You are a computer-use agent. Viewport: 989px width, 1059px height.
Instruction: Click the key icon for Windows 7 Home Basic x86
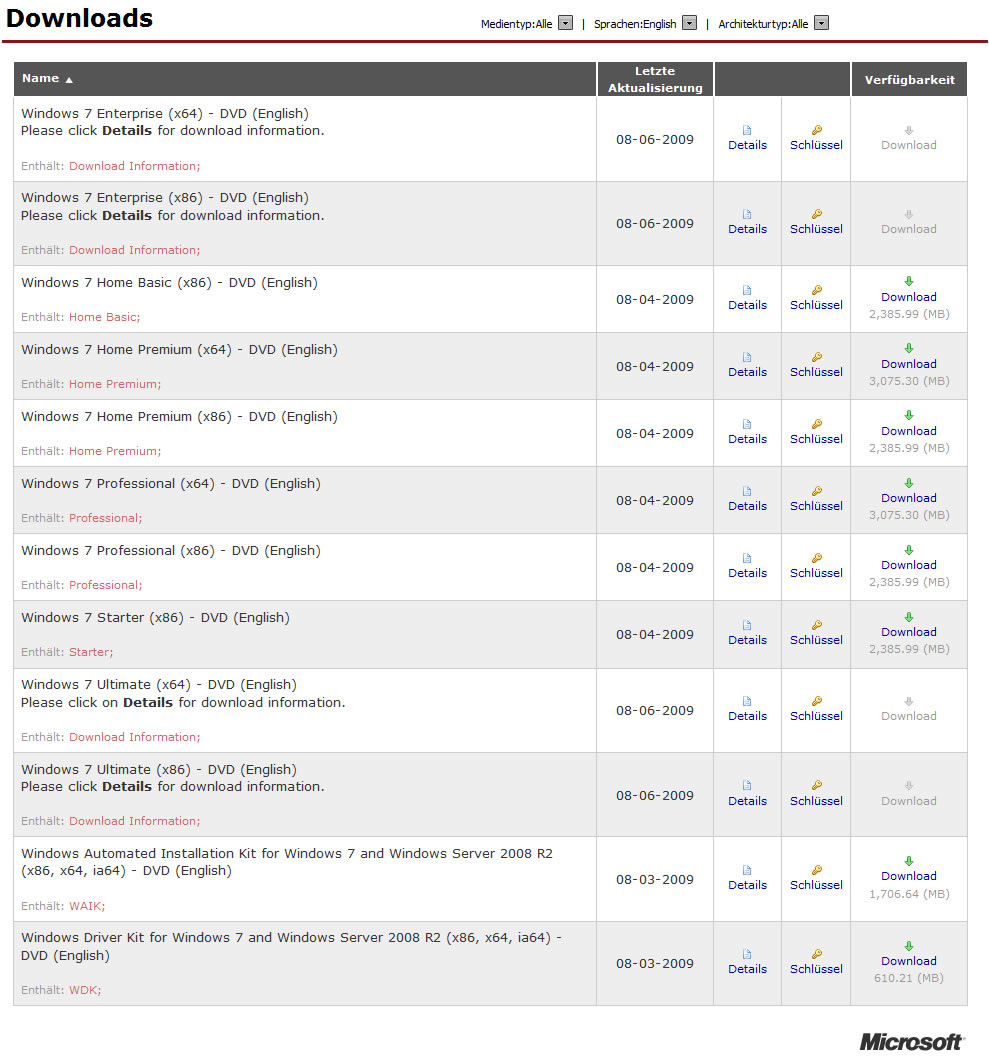817,290
